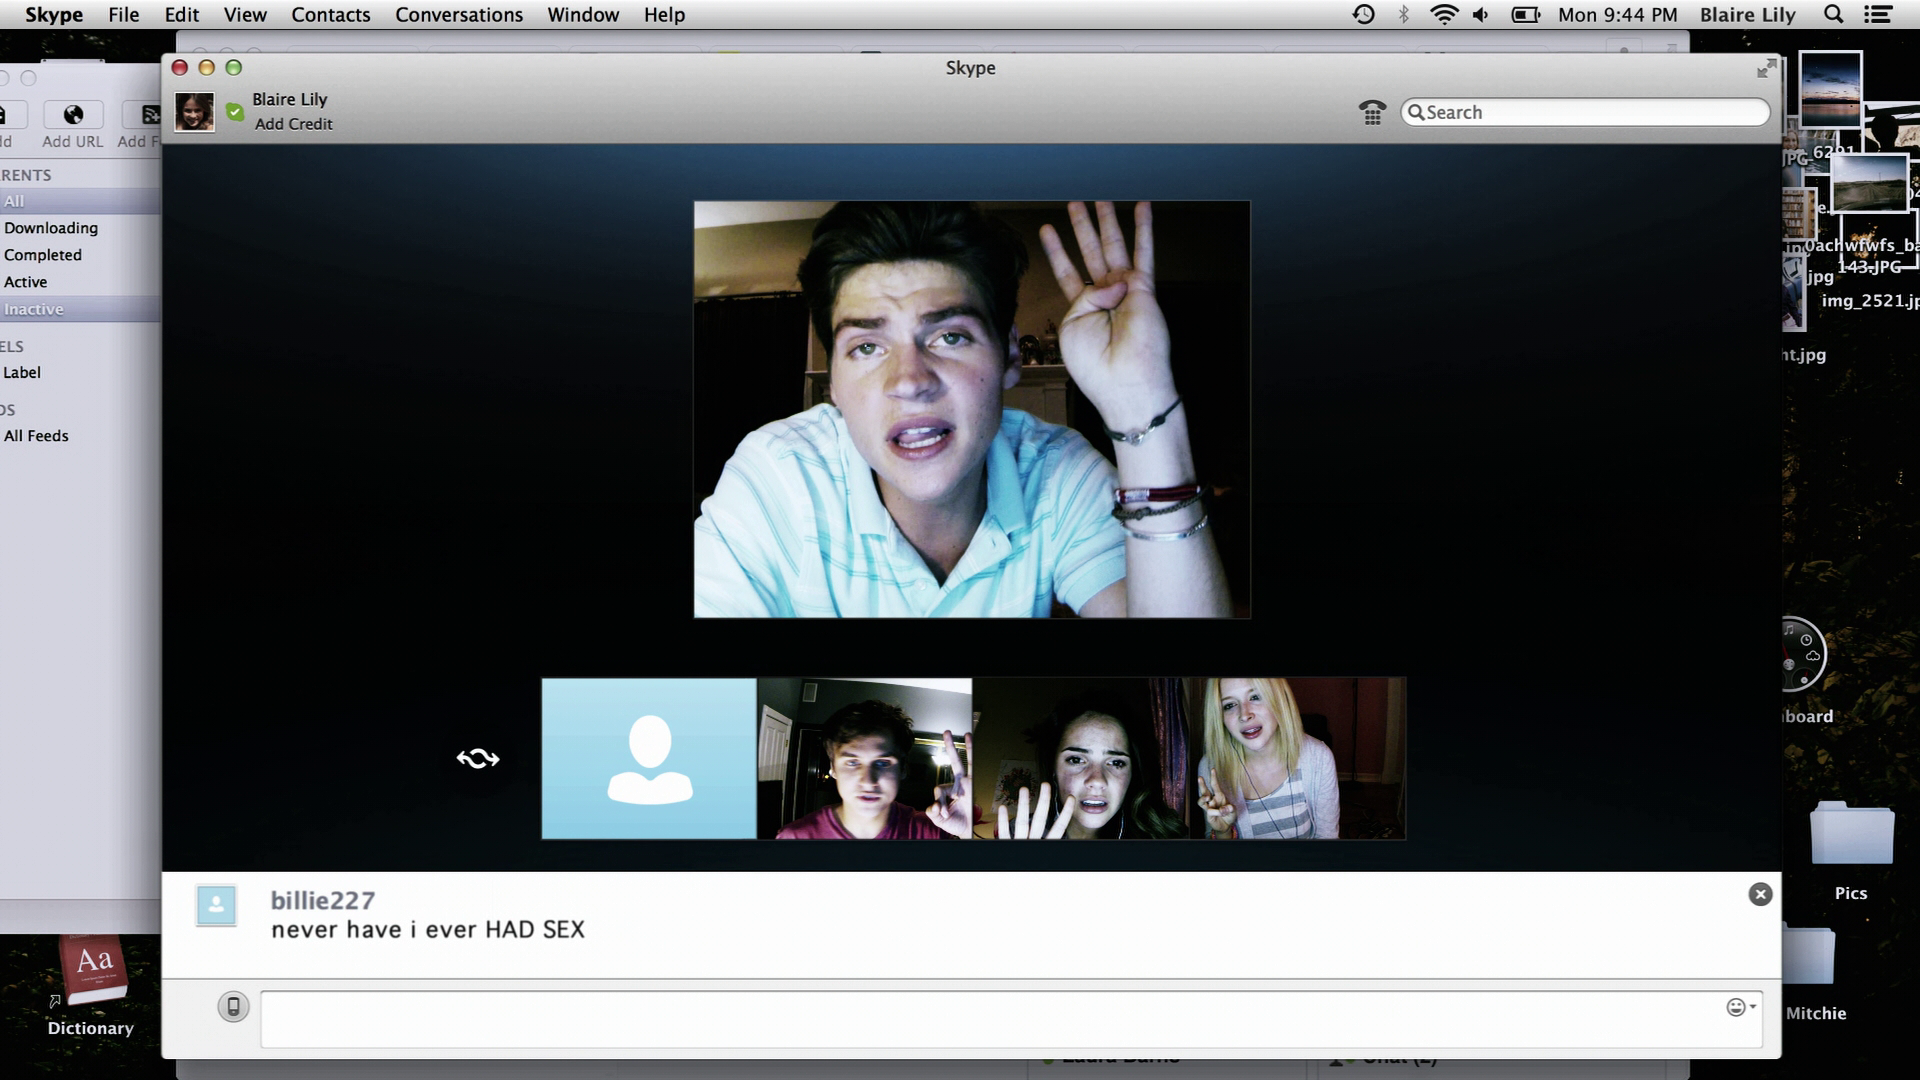This screenshot has width=1920, height=1080.
Task: Open the Conversations menu
Action: 459,15
